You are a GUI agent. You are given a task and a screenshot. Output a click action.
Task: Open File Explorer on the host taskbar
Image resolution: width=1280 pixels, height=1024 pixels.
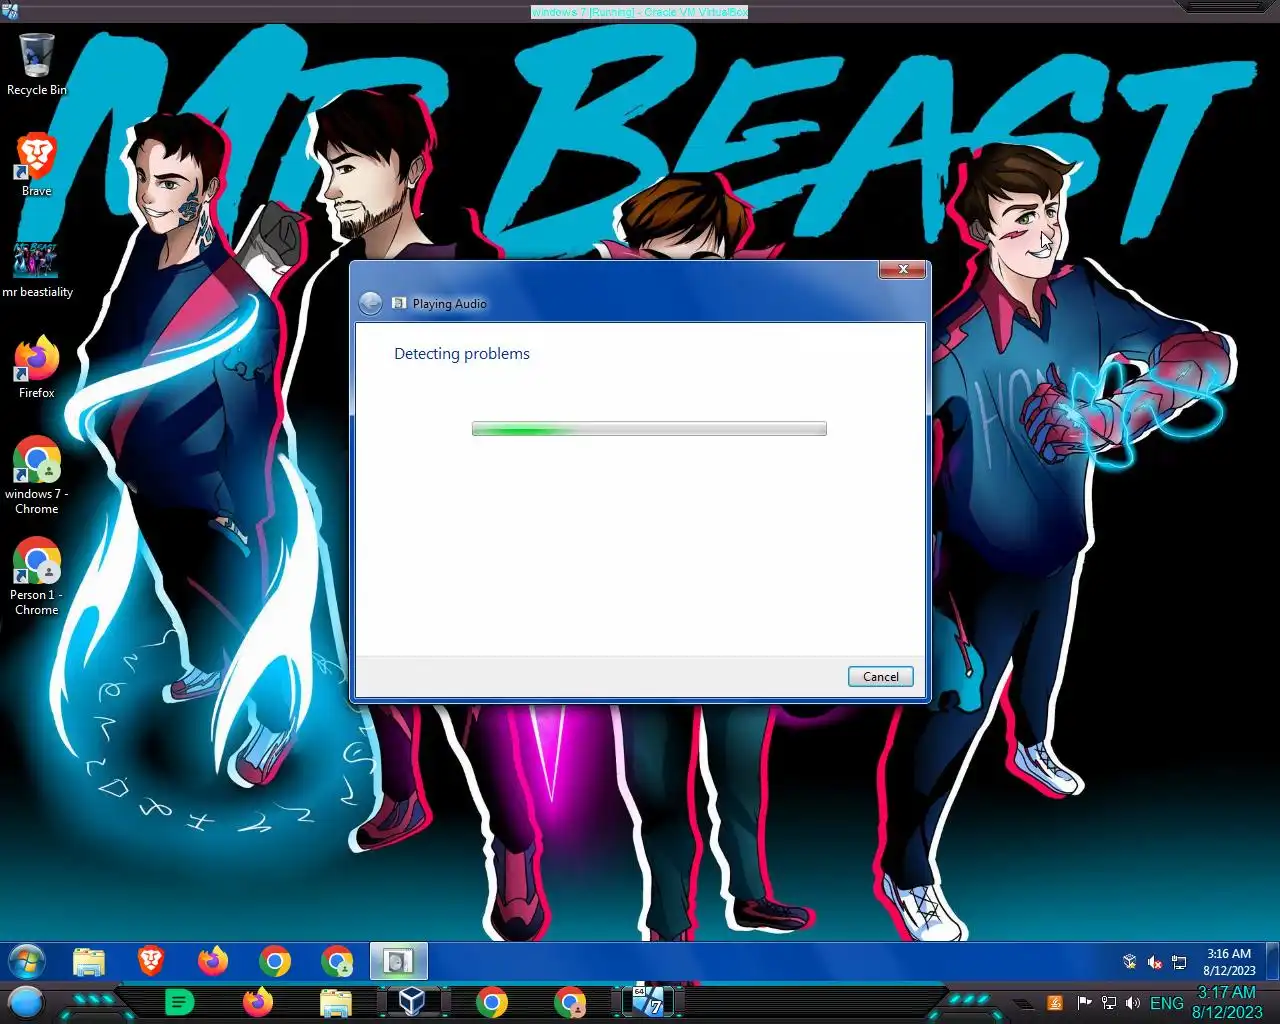pos(336,1002)
